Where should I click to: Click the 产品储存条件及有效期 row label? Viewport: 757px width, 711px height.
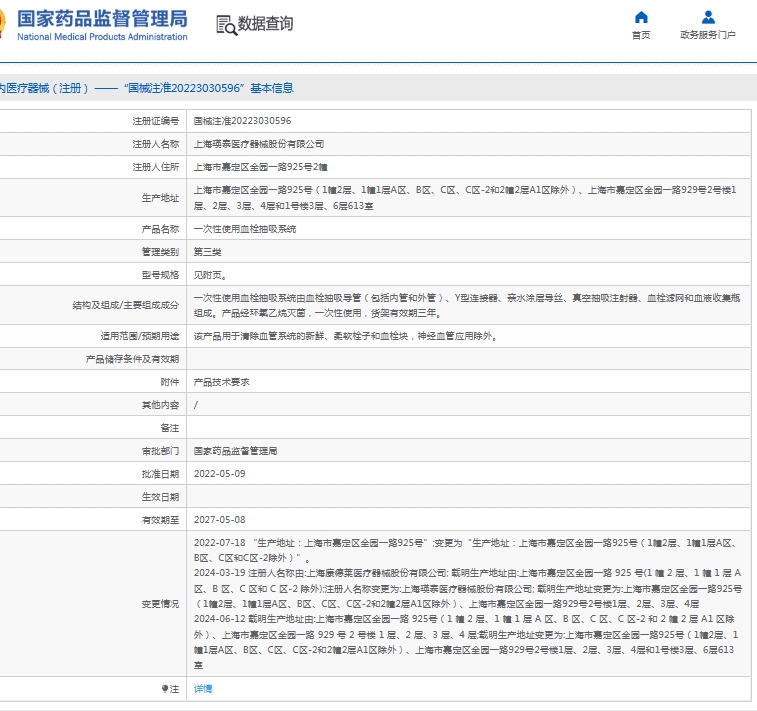(132, 359)
